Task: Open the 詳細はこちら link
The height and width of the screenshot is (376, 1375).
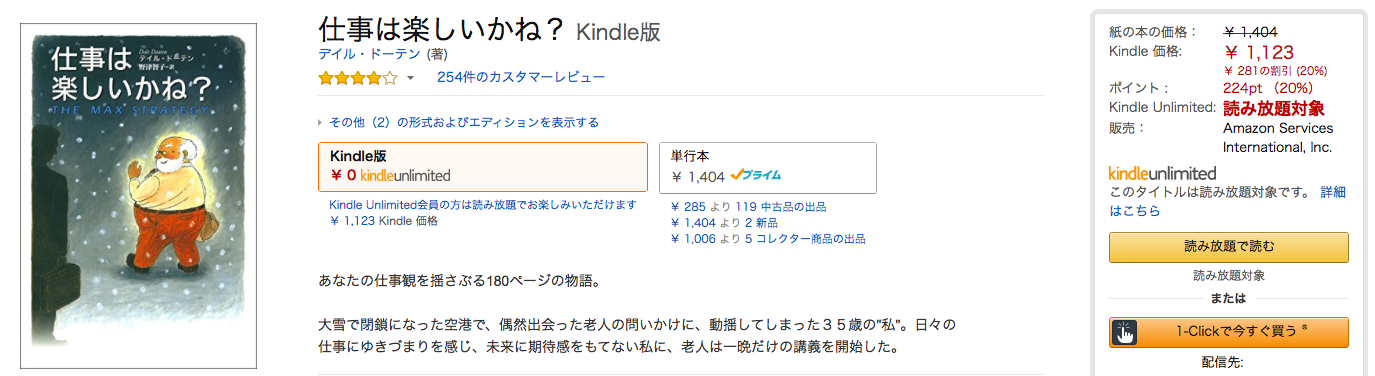Action: [x=1227, y=201]
